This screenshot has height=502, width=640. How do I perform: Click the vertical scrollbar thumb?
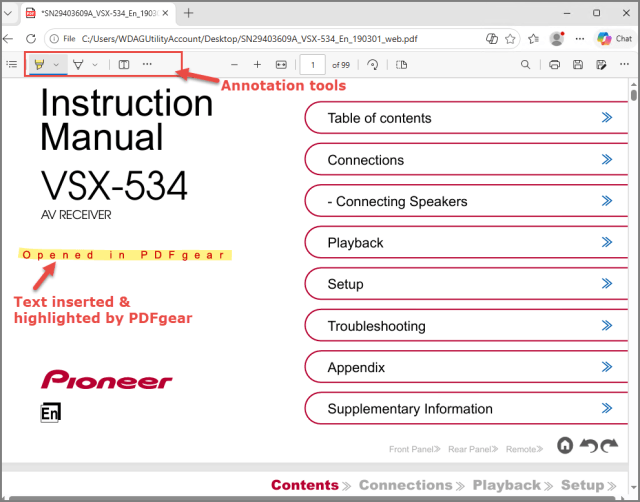[633, 95]
